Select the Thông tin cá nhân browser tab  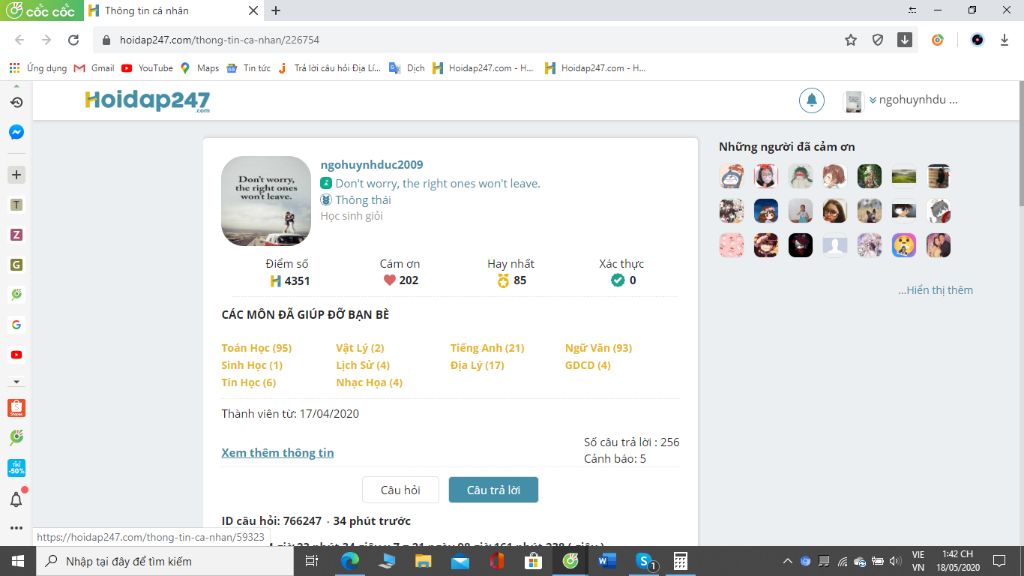pos(173,10)
